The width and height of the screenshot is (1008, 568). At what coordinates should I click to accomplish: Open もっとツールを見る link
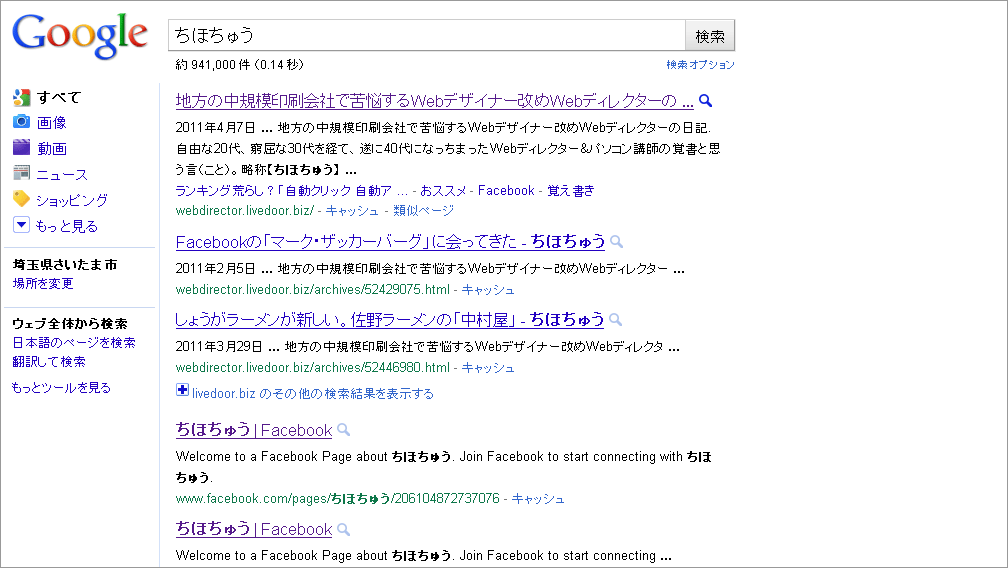click(61, 387)
